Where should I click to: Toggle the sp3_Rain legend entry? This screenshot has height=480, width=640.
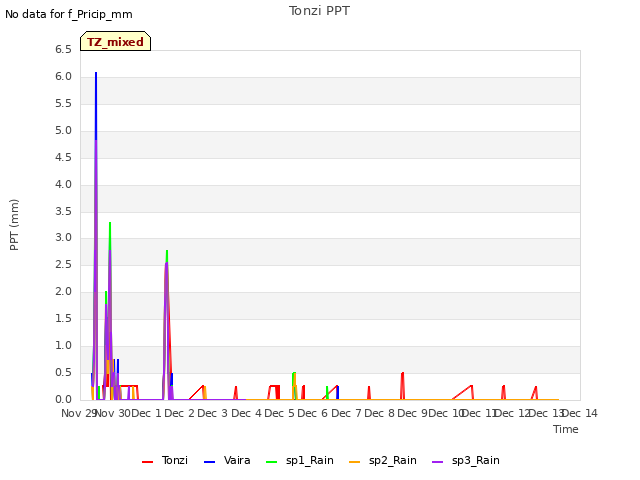tap(466, 460)
